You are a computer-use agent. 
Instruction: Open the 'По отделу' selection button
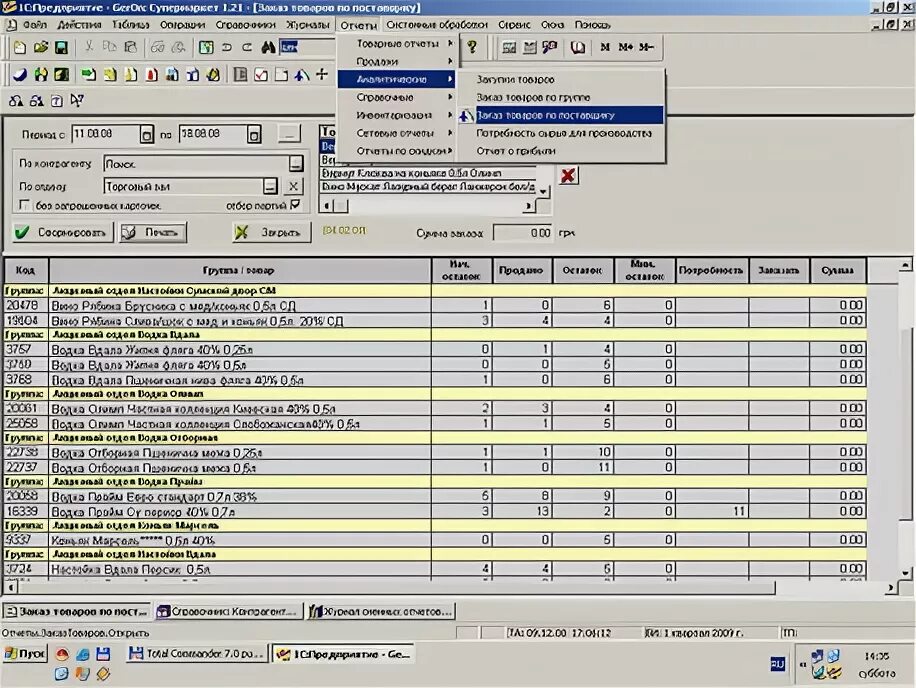point(270,187)
